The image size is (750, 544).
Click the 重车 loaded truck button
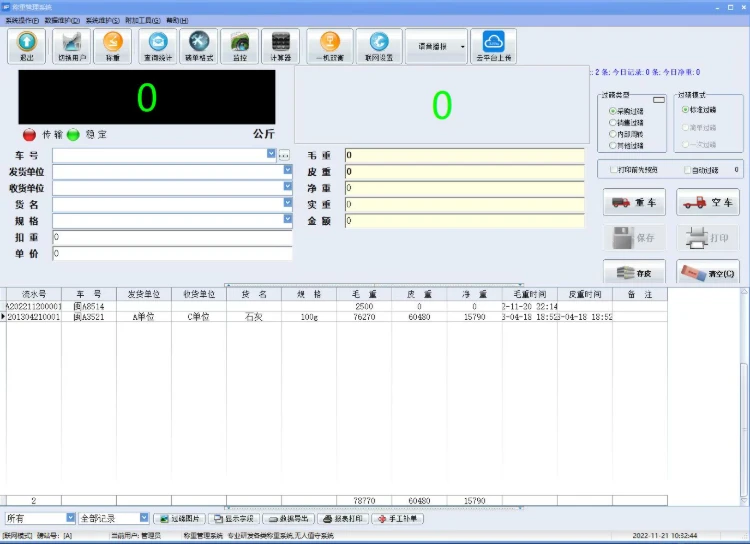click(x=634, y=202)
